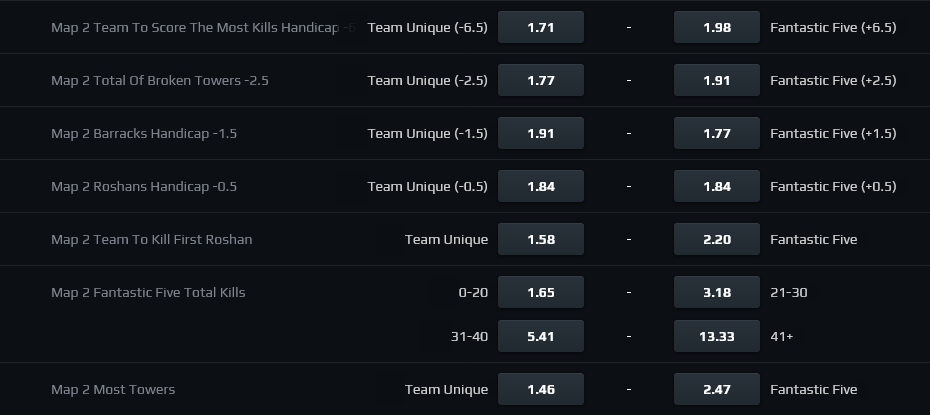Select 3.18 odds for 21-30 total kills
930x415 pixels.
click(716, 292)
